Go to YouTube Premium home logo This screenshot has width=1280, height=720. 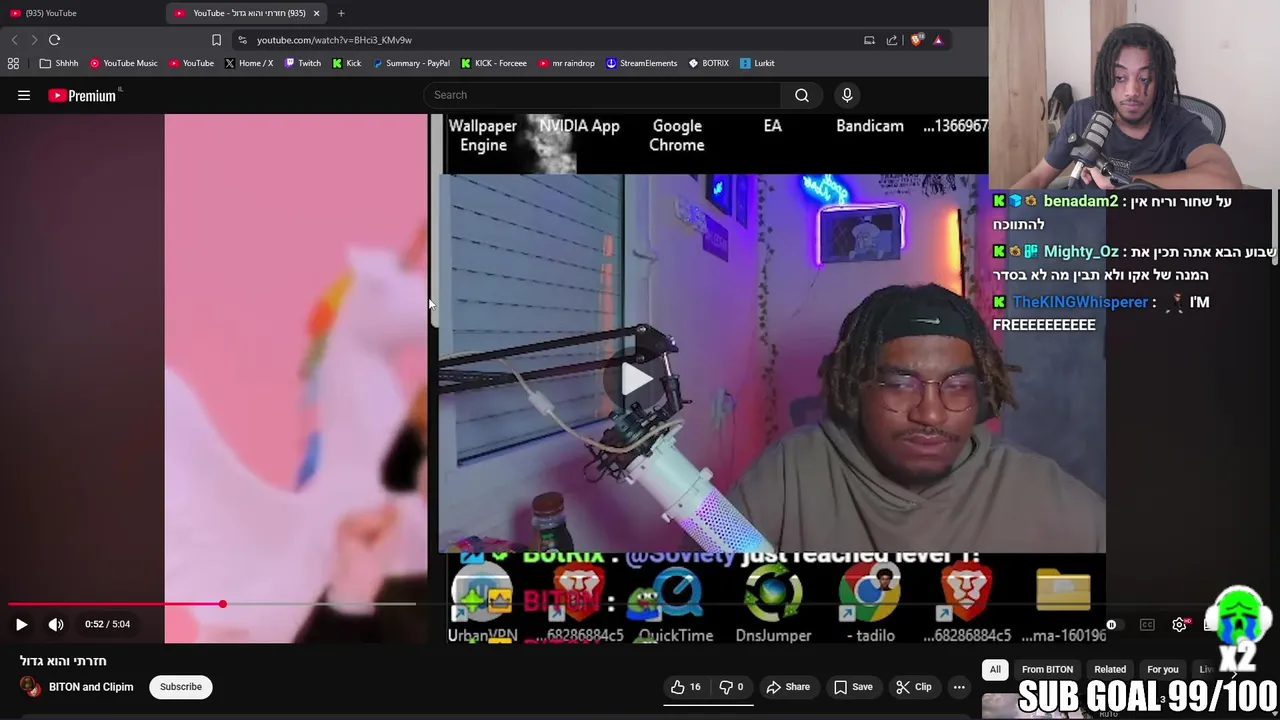pos(84,95)
